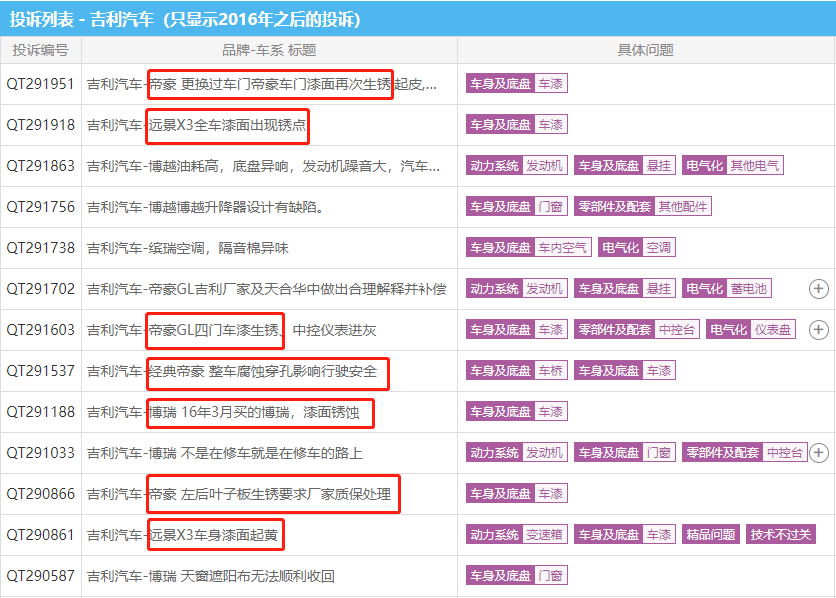This screenshot has height=598, width=836.
Task: Click 其他电气 tag in row QT291863
Action: pyautogui.click(x=754, y=166)
